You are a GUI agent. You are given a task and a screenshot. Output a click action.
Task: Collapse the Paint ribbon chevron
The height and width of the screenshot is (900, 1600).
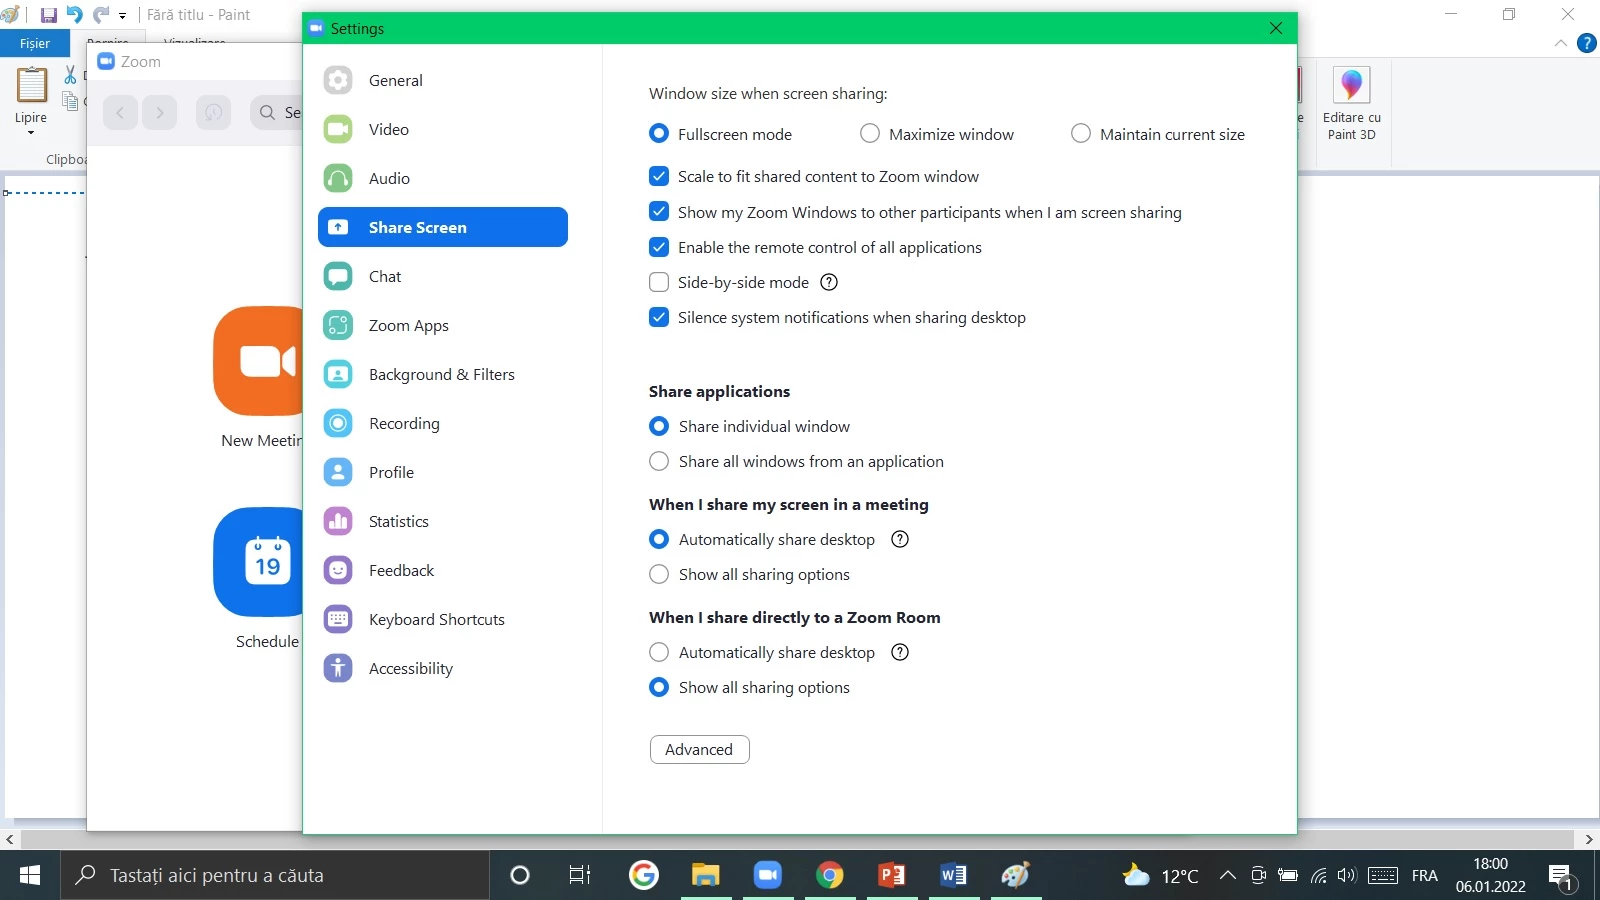[1561, 43]
